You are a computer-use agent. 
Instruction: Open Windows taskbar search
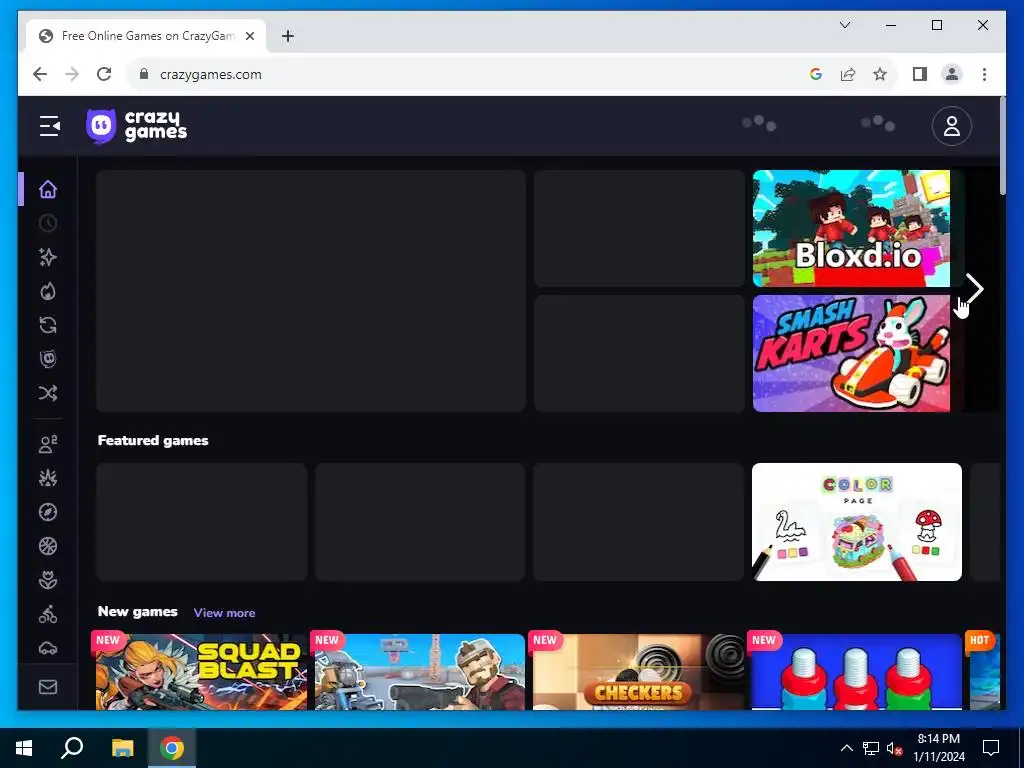click(72, 748)
